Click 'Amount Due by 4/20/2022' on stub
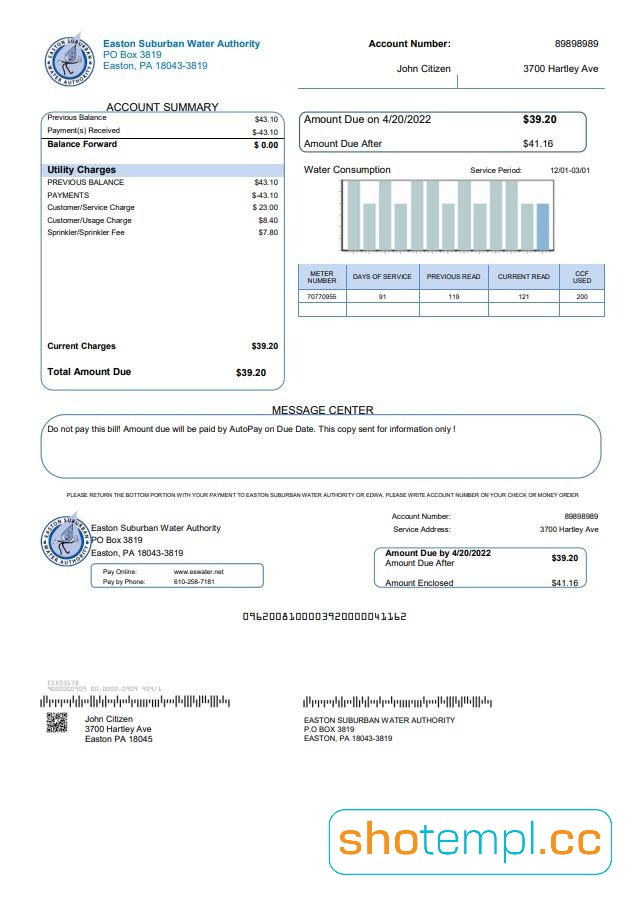 pos(438,553)
